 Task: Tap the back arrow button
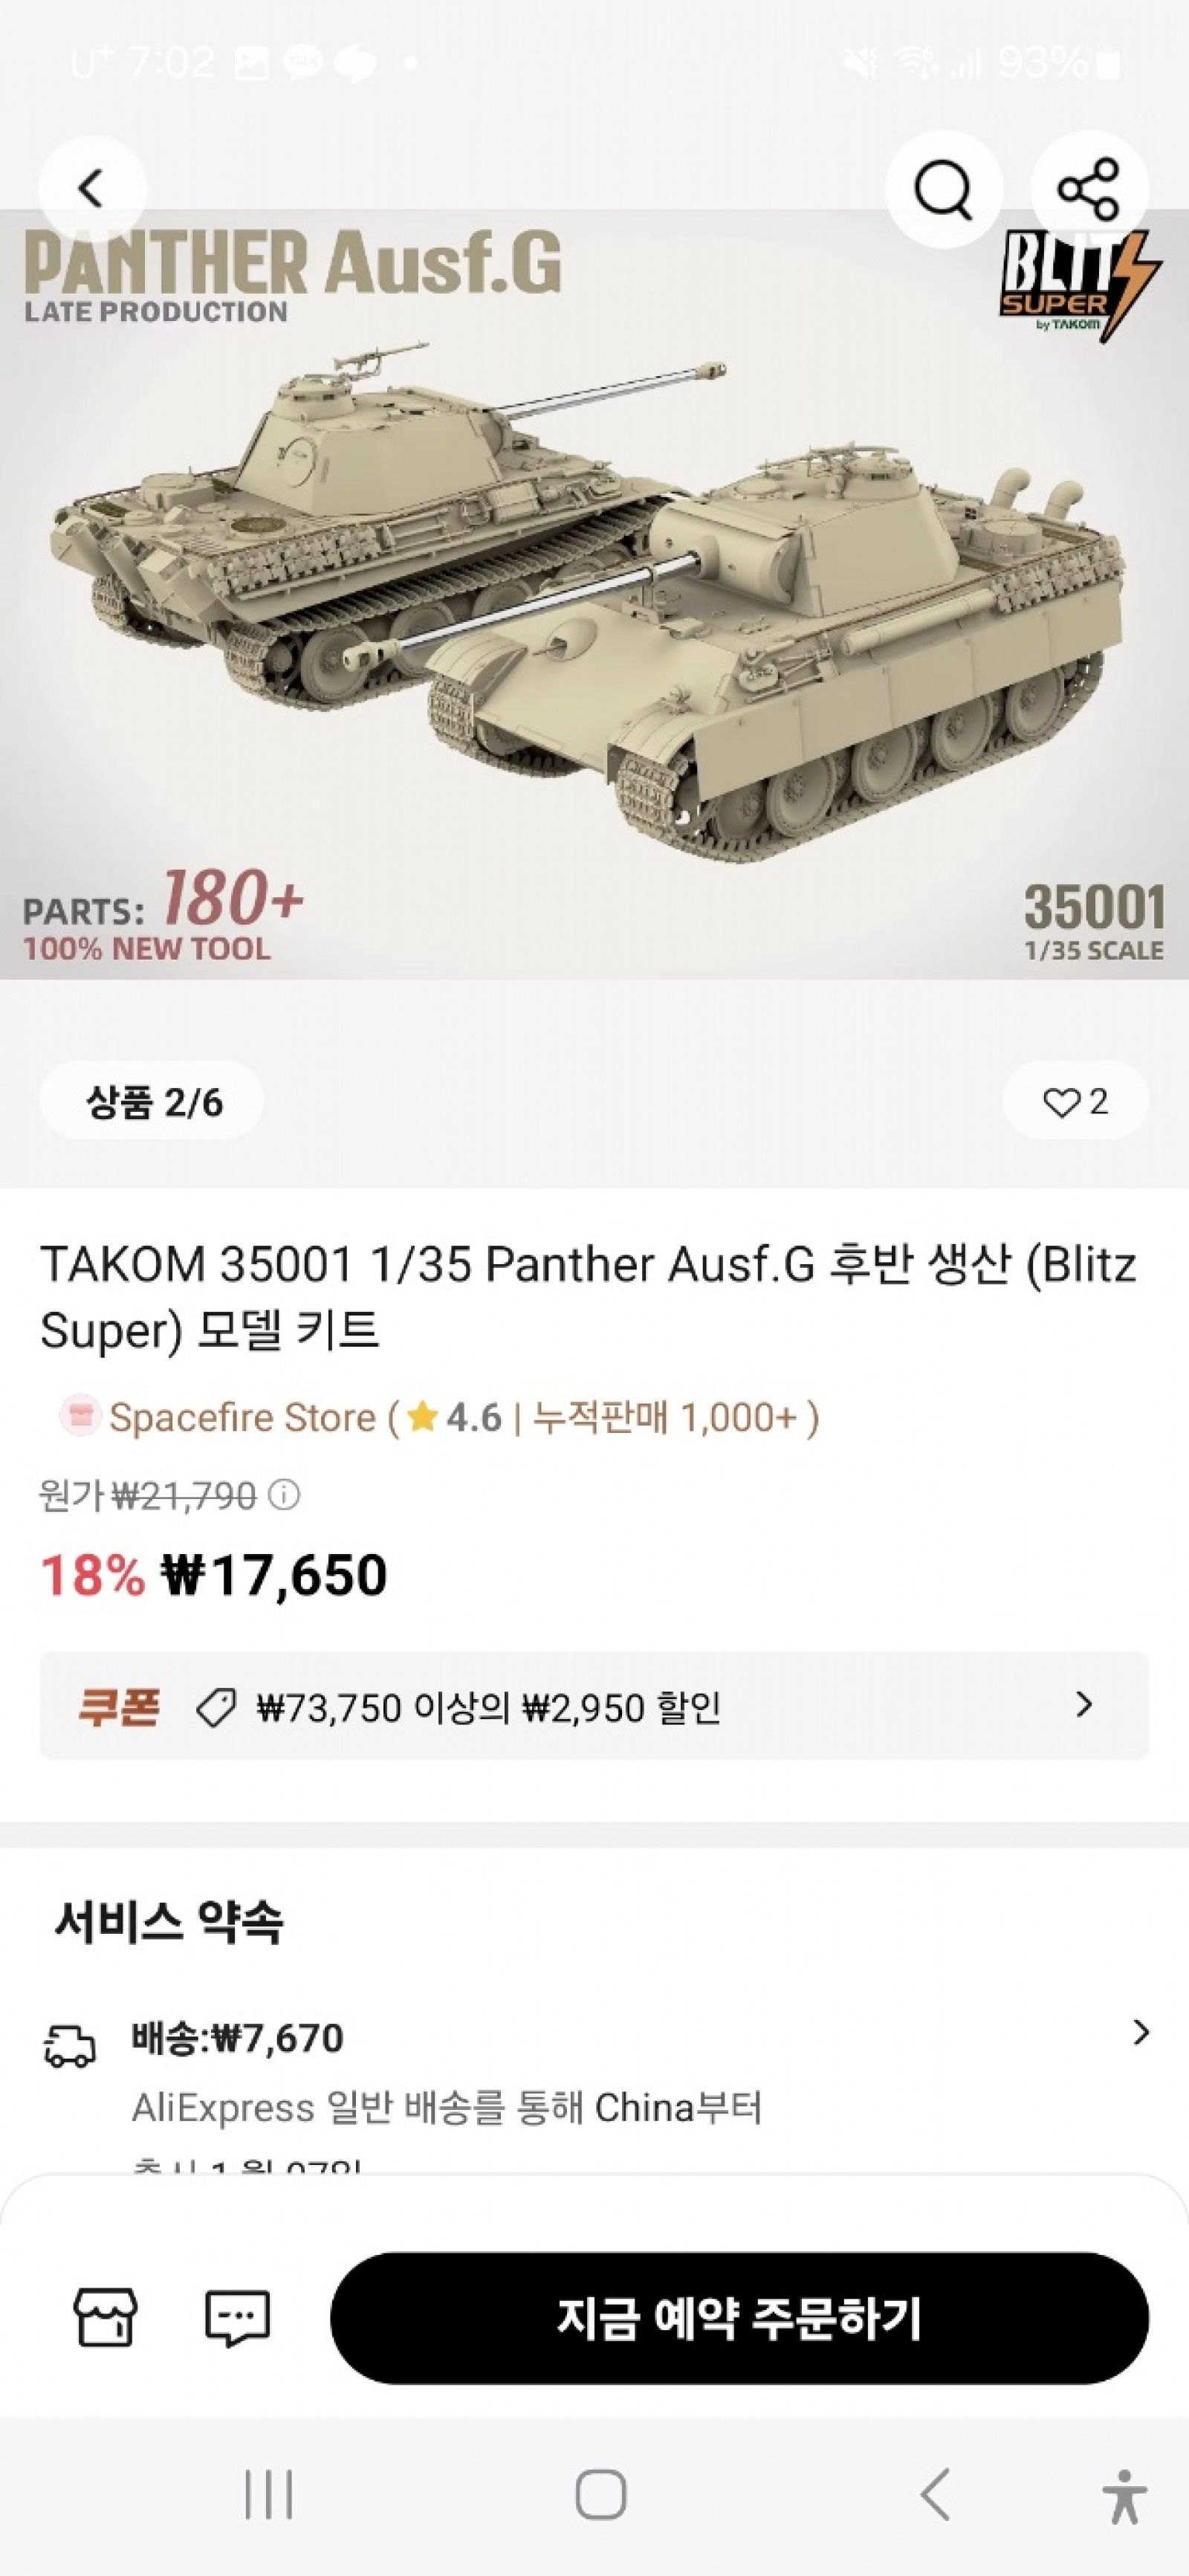pyautogui.click(x=92, y=188)
